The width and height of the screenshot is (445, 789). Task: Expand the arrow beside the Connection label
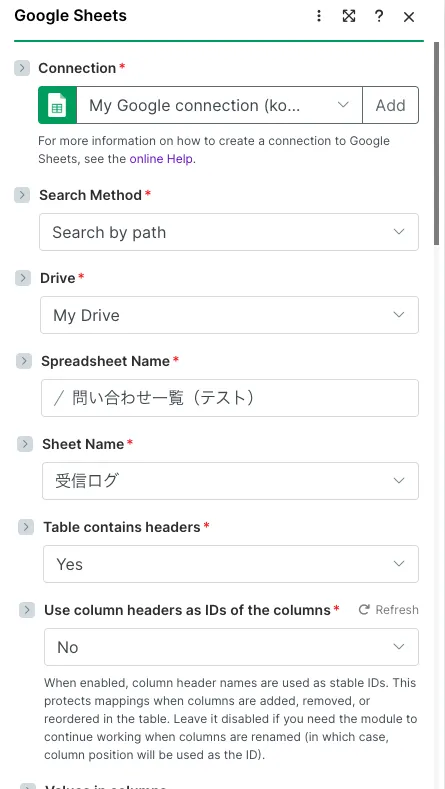[22, 68]
